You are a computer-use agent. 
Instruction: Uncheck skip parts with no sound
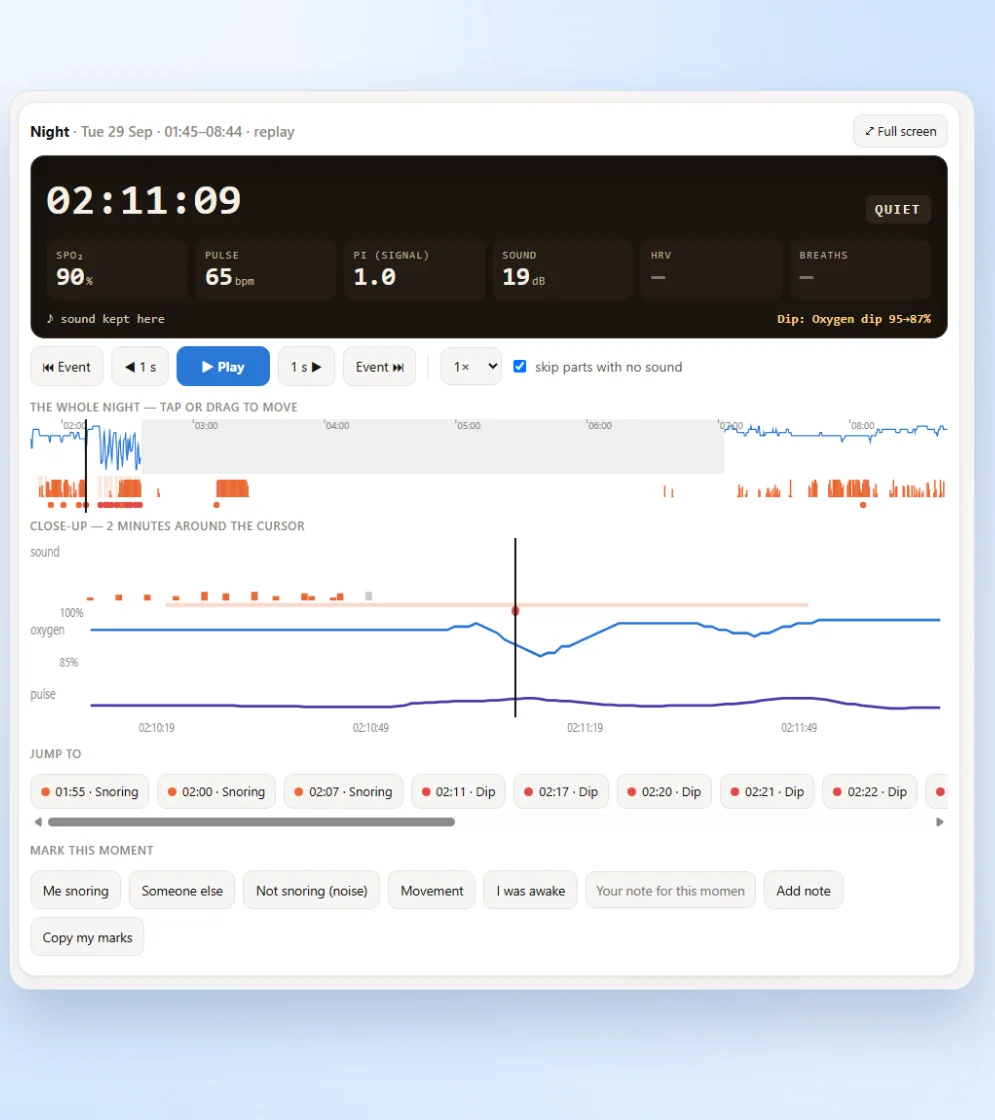[520, 366]
